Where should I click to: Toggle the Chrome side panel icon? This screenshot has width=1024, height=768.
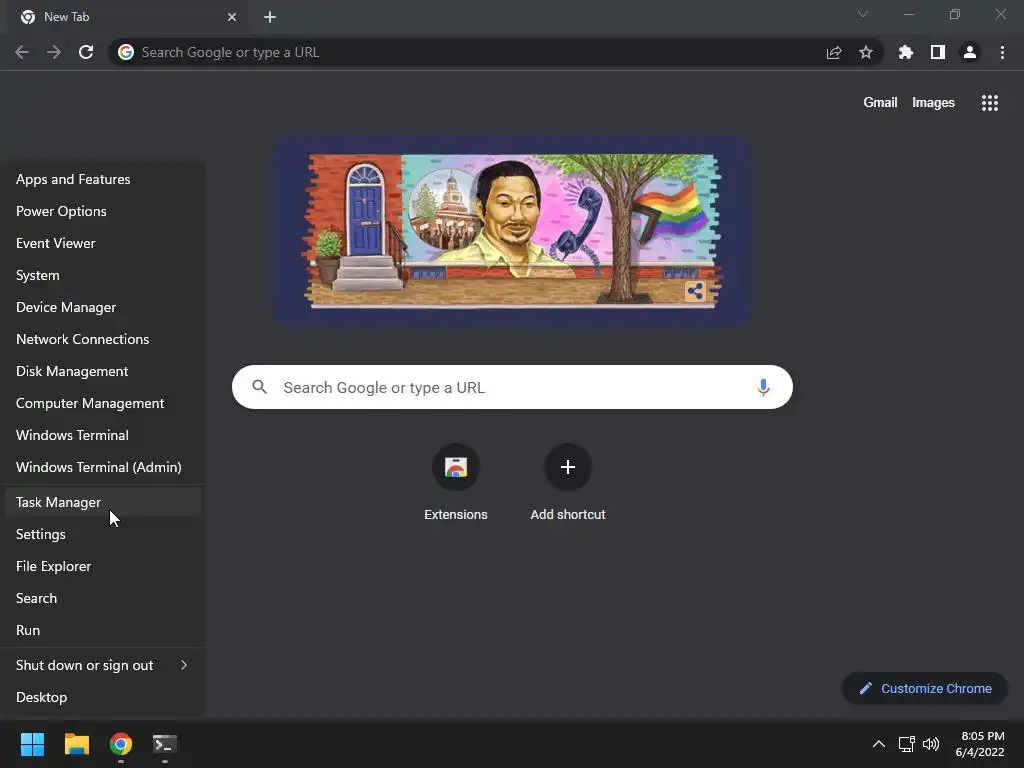click(x=938, y=52)
